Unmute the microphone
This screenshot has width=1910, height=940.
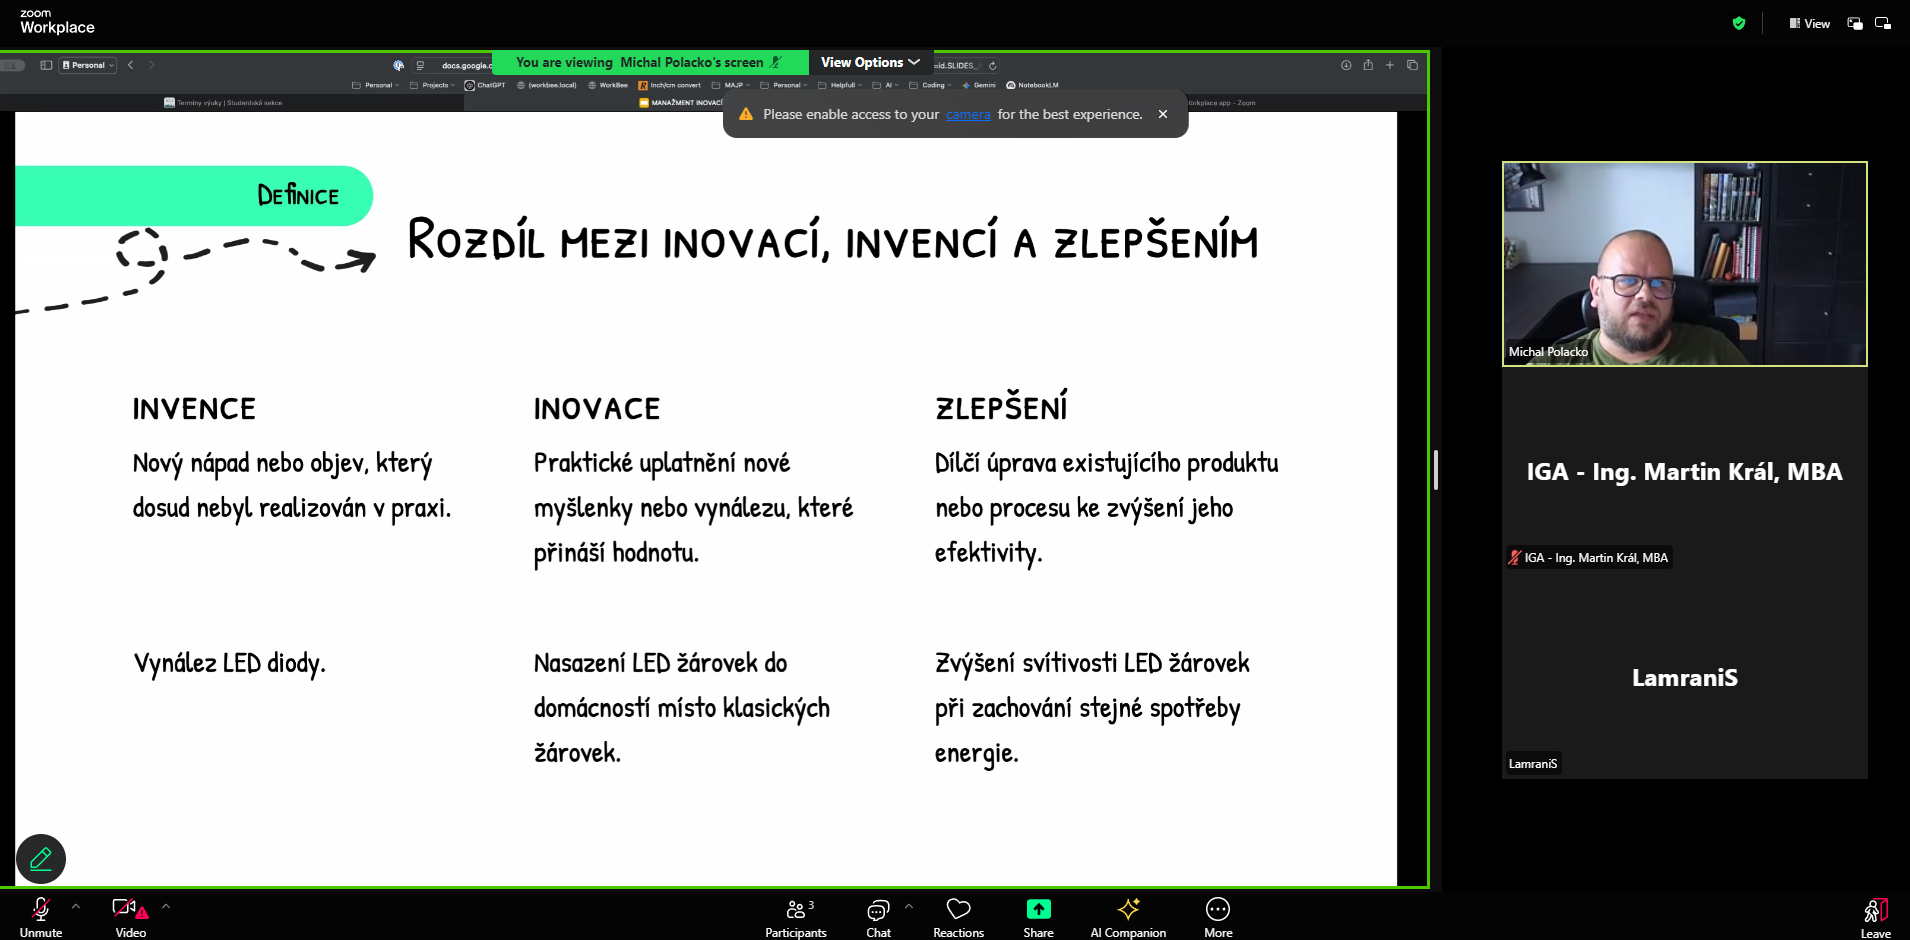coord(41,915)
